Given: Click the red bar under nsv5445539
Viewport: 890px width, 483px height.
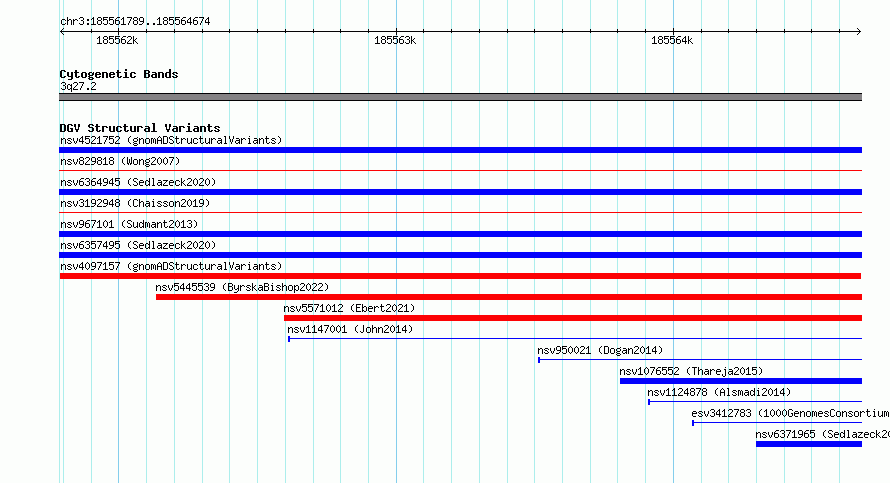Looking at the screenshot, I should (x=509, y=297).
